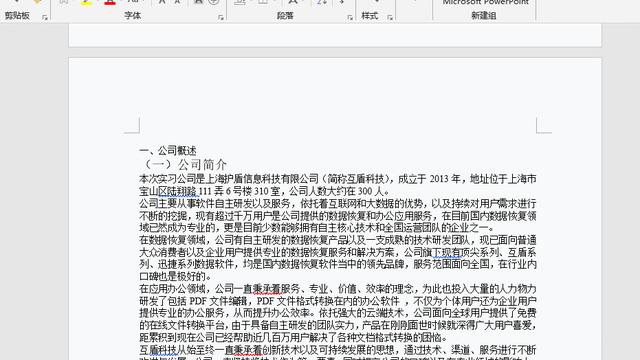Screen dimensions: 640x360
Task: Click the line starting 不断的挖掘
Action: [x=338, y=216]
